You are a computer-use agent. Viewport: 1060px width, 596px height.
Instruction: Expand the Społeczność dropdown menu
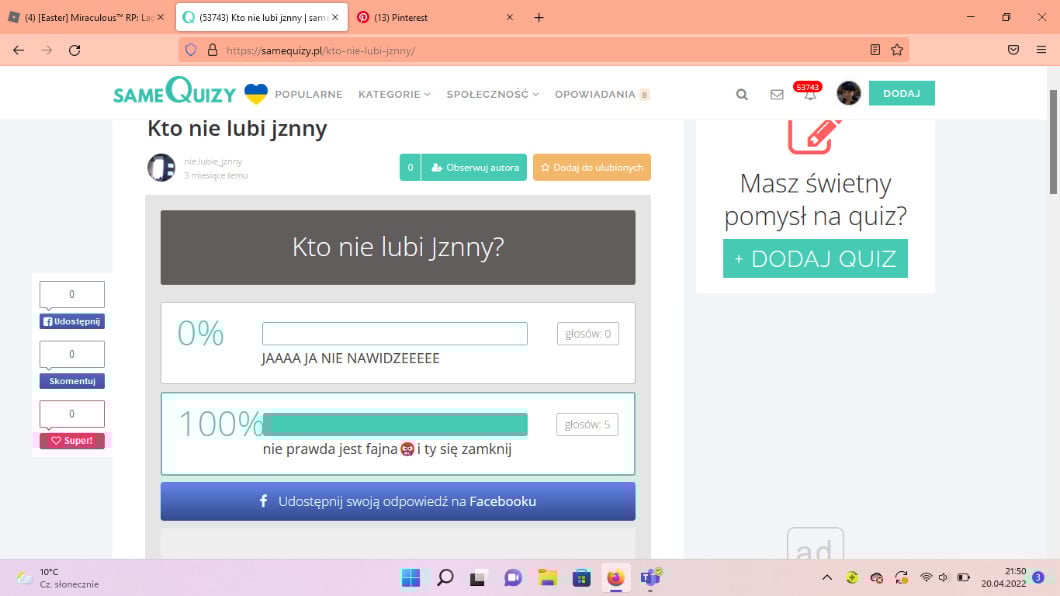[x=492, y=94]
